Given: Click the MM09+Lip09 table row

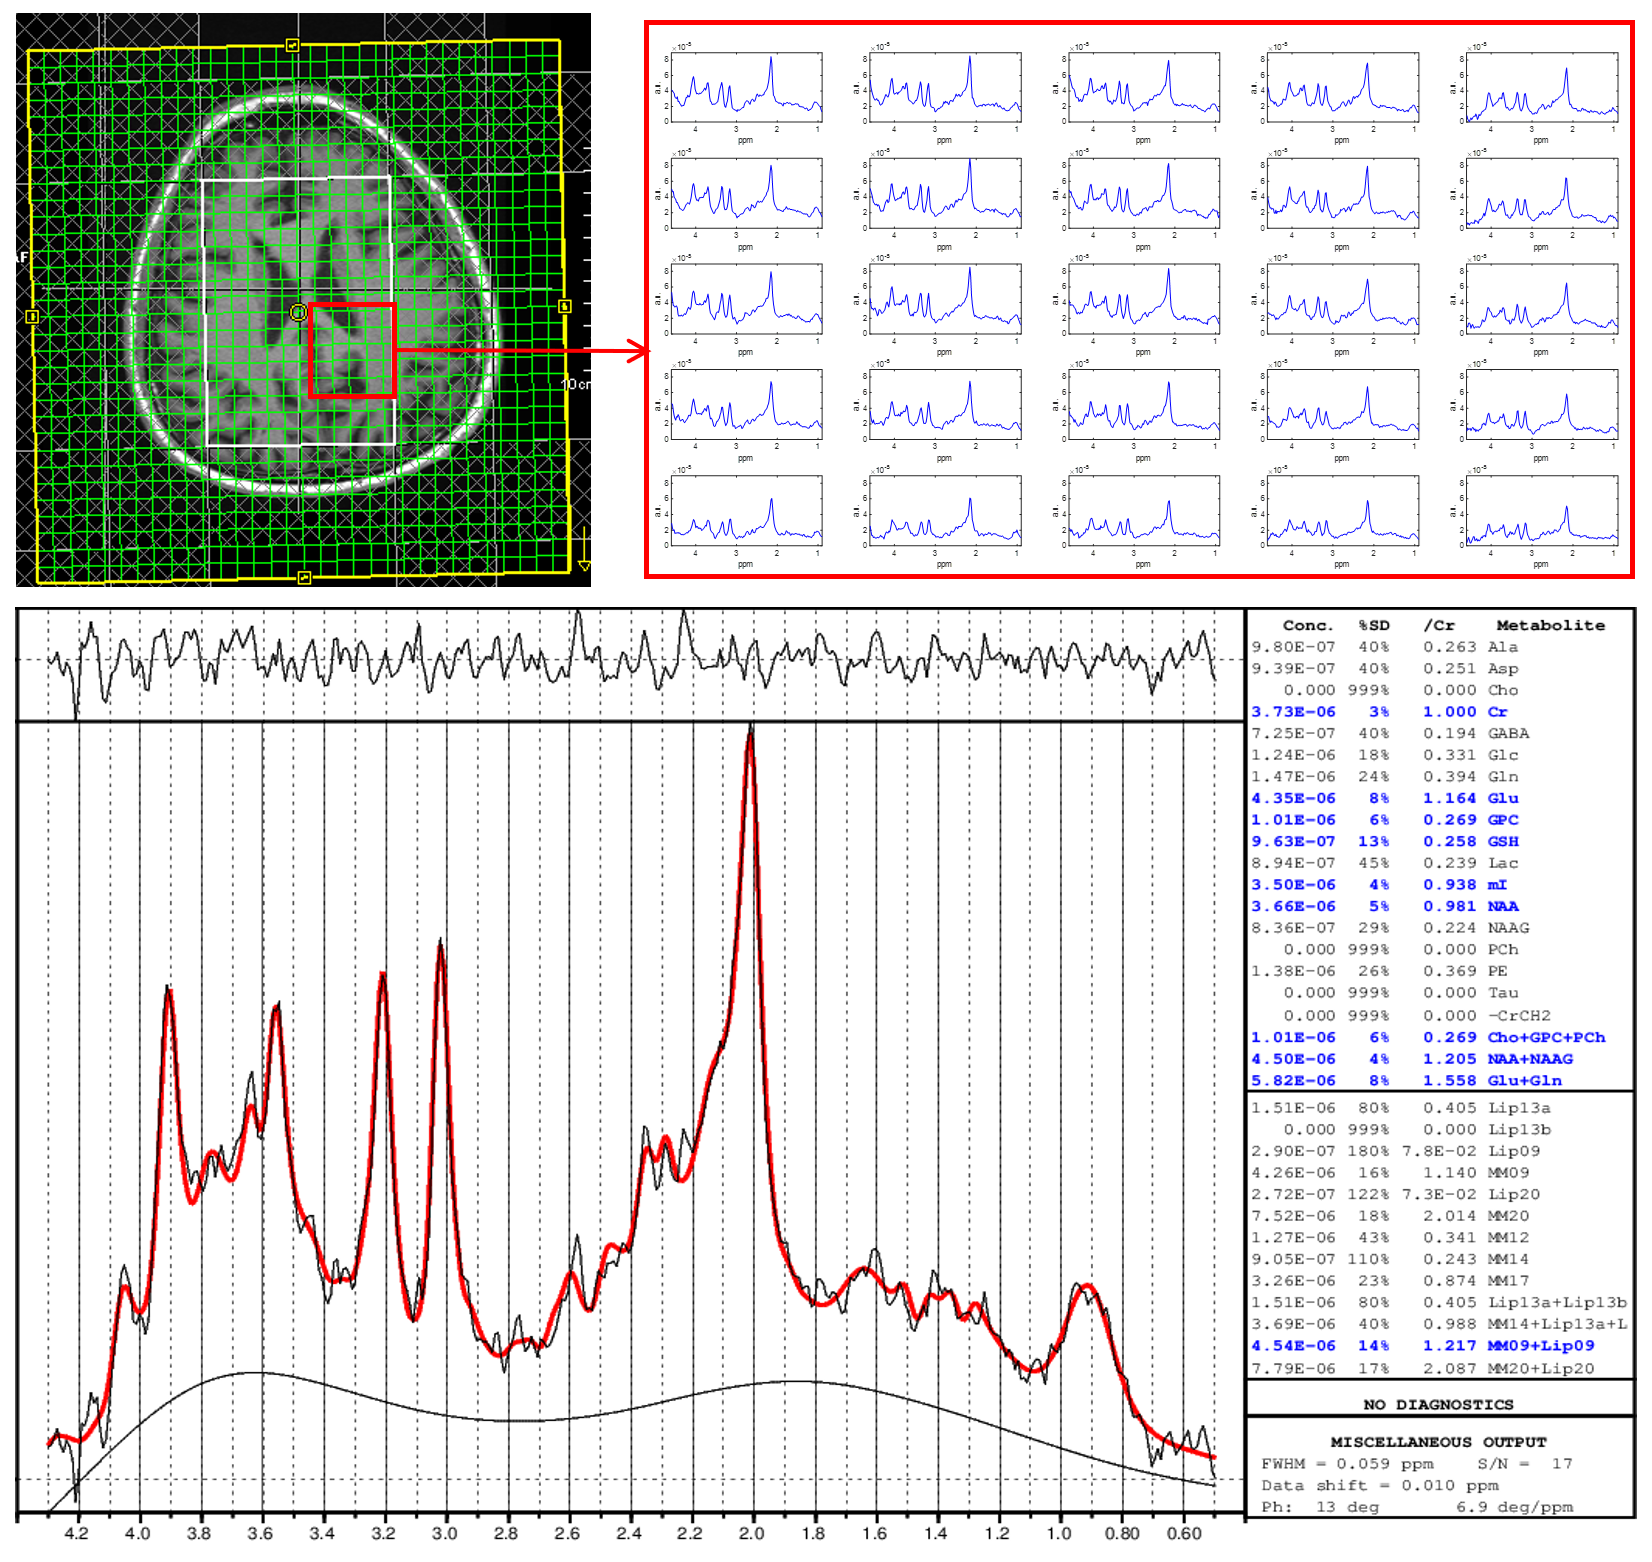Looking at the screenshot, I should 1438,1346.
